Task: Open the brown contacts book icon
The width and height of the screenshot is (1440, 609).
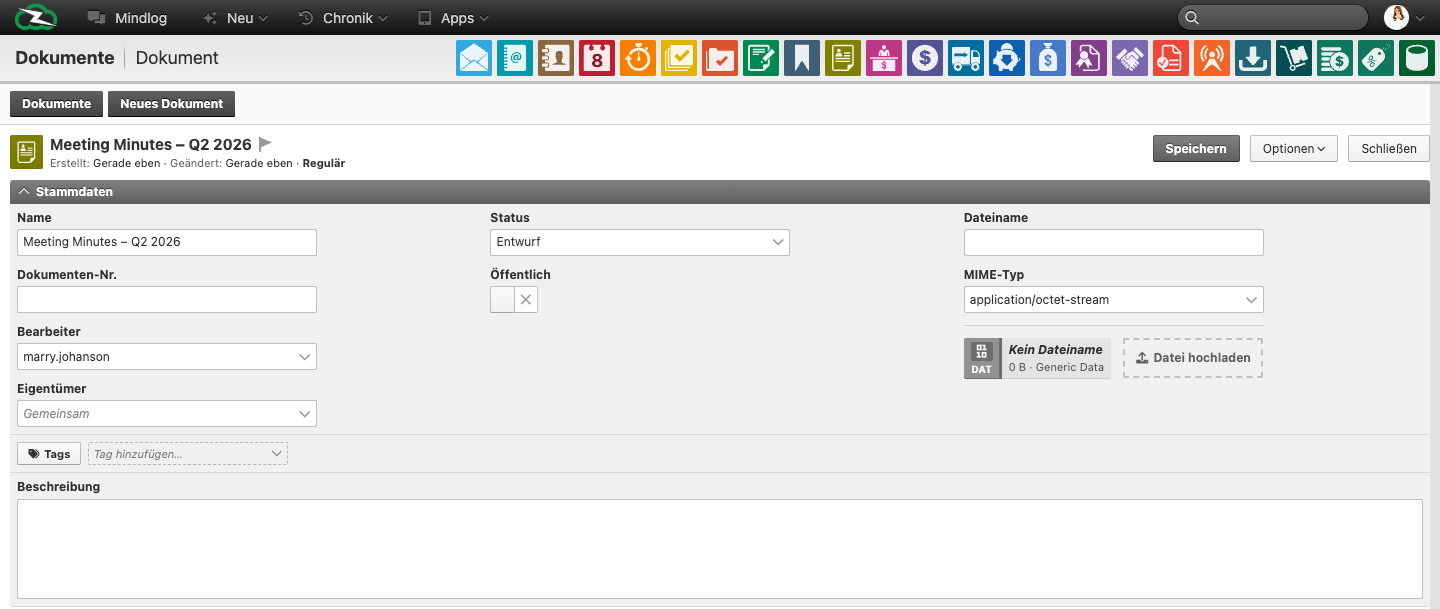Action: click(x=556, y=58)
